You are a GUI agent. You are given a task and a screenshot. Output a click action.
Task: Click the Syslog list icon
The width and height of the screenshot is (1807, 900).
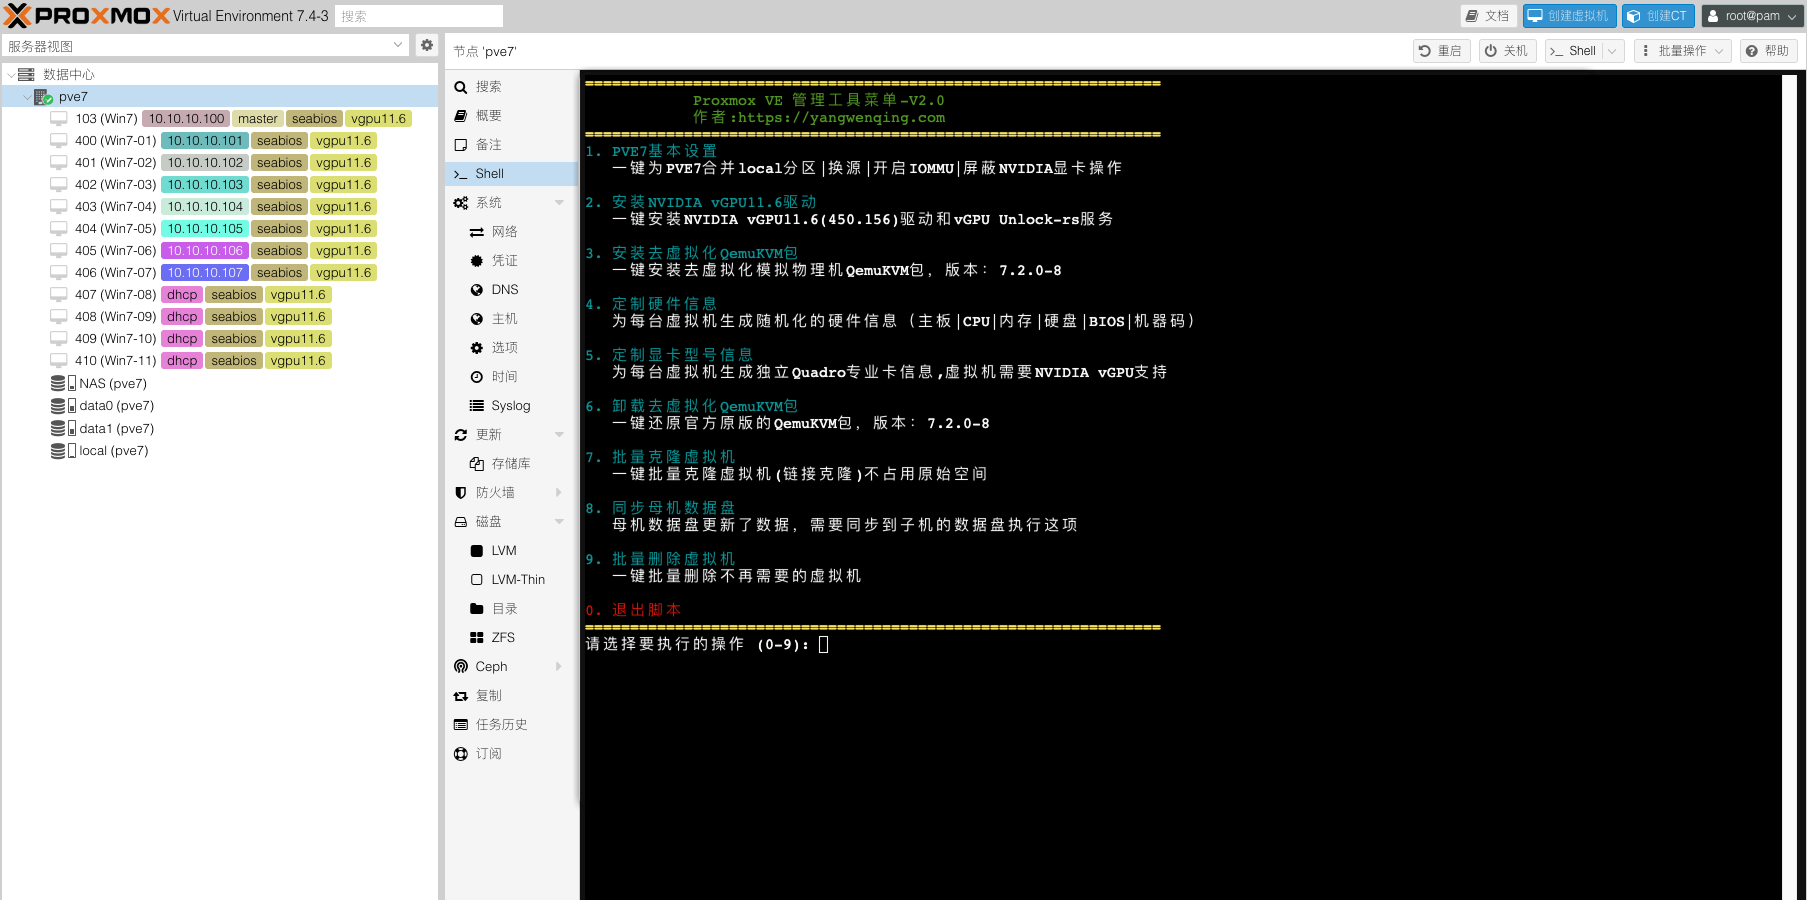(x=477, y=406)
